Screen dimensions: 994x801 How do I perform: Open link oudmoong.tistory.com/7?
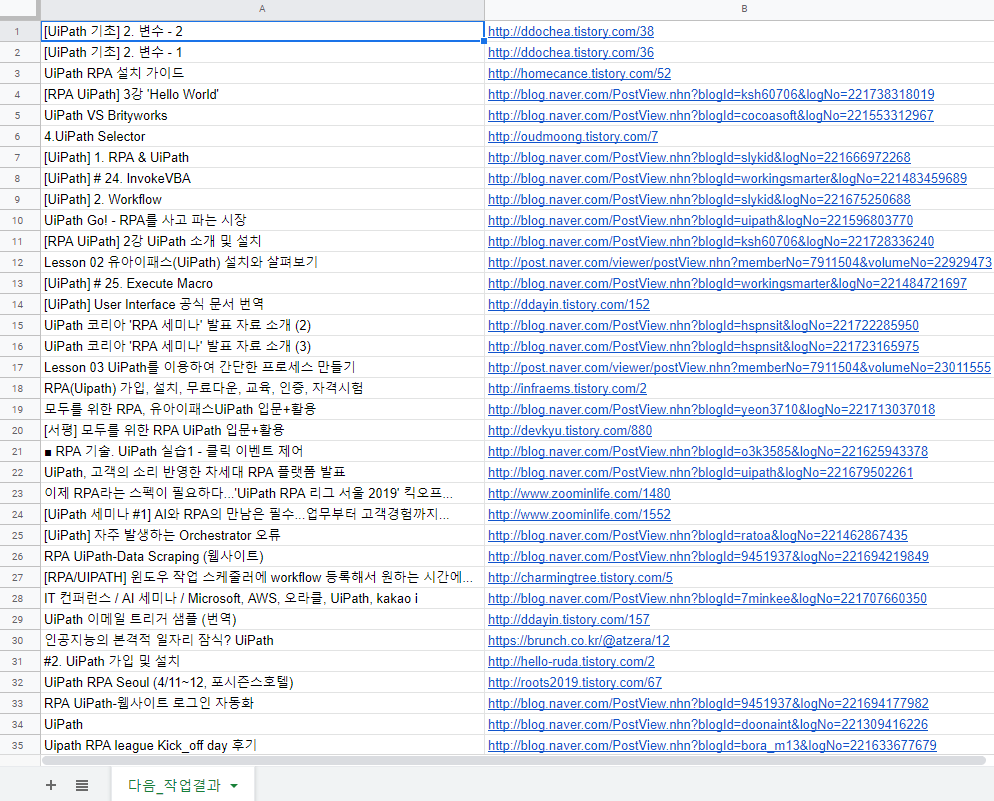[x=572, y=136]
